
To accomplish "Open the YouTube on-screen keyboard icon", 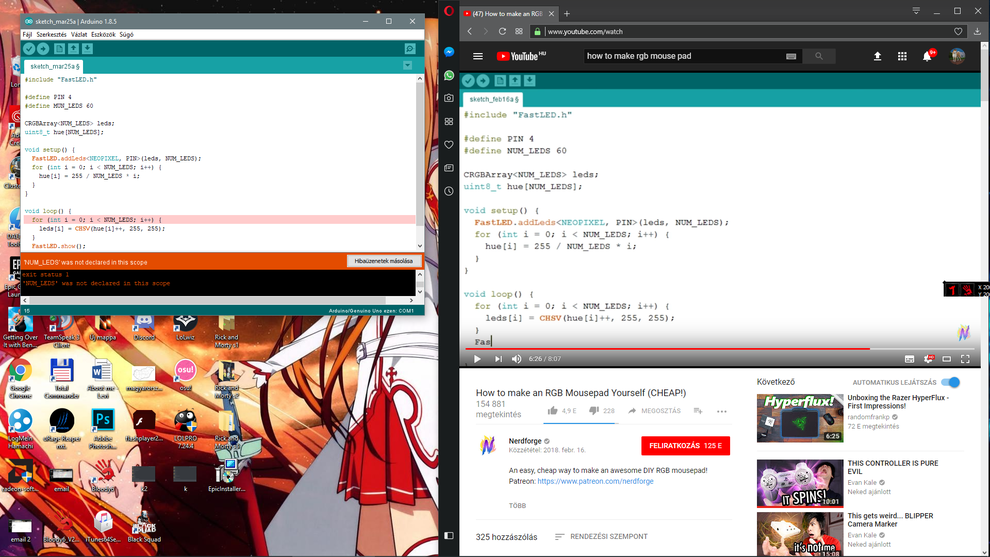I will point(791,56).
